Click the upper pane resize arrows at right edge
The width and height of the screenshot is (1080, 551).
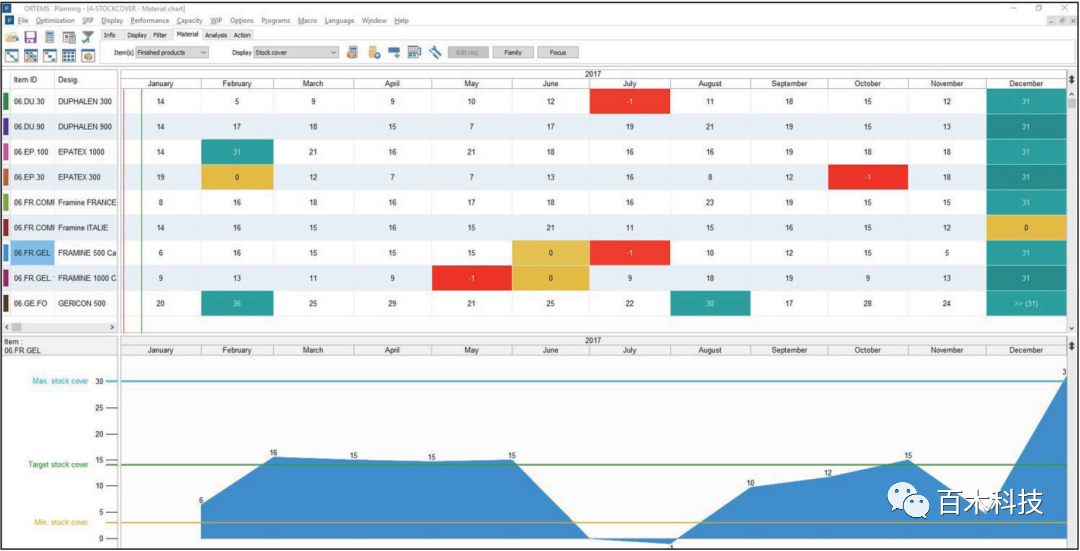(1072, 79)
